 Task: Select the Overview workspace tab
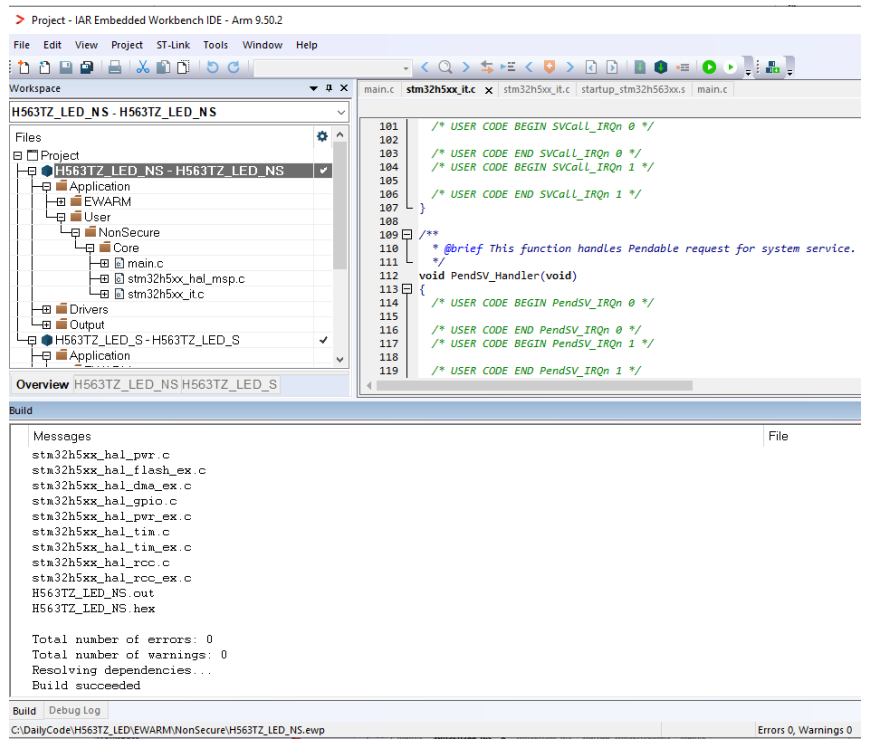(42, 385)
